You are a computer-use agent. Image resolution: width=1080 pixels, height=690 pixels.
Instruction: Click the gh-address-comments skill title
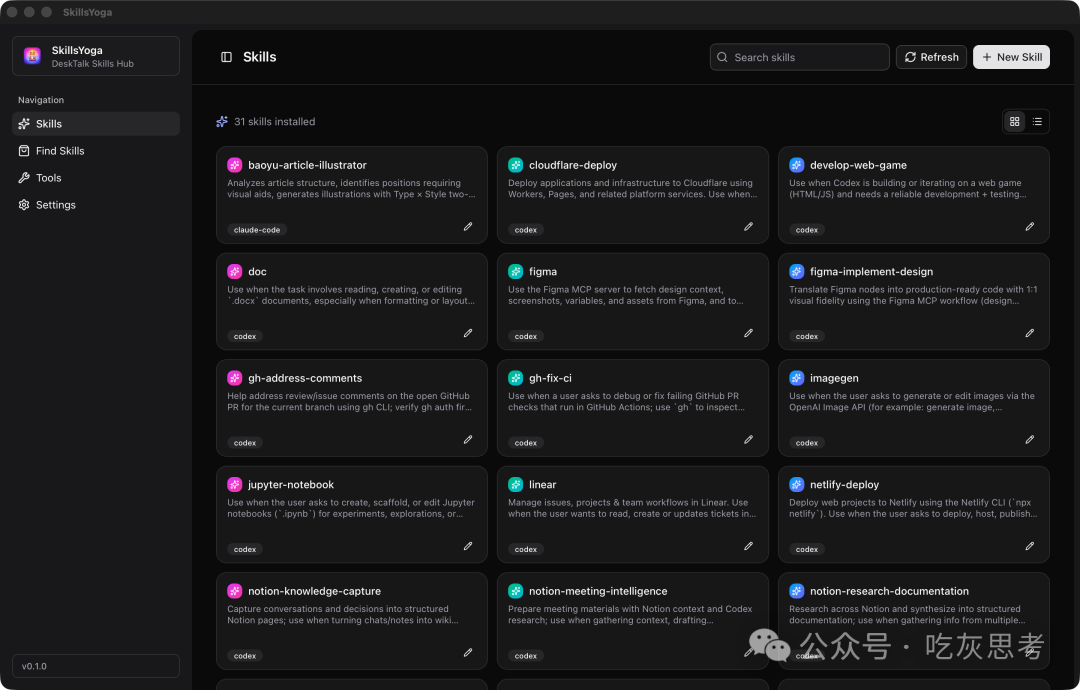coord(305,378)
